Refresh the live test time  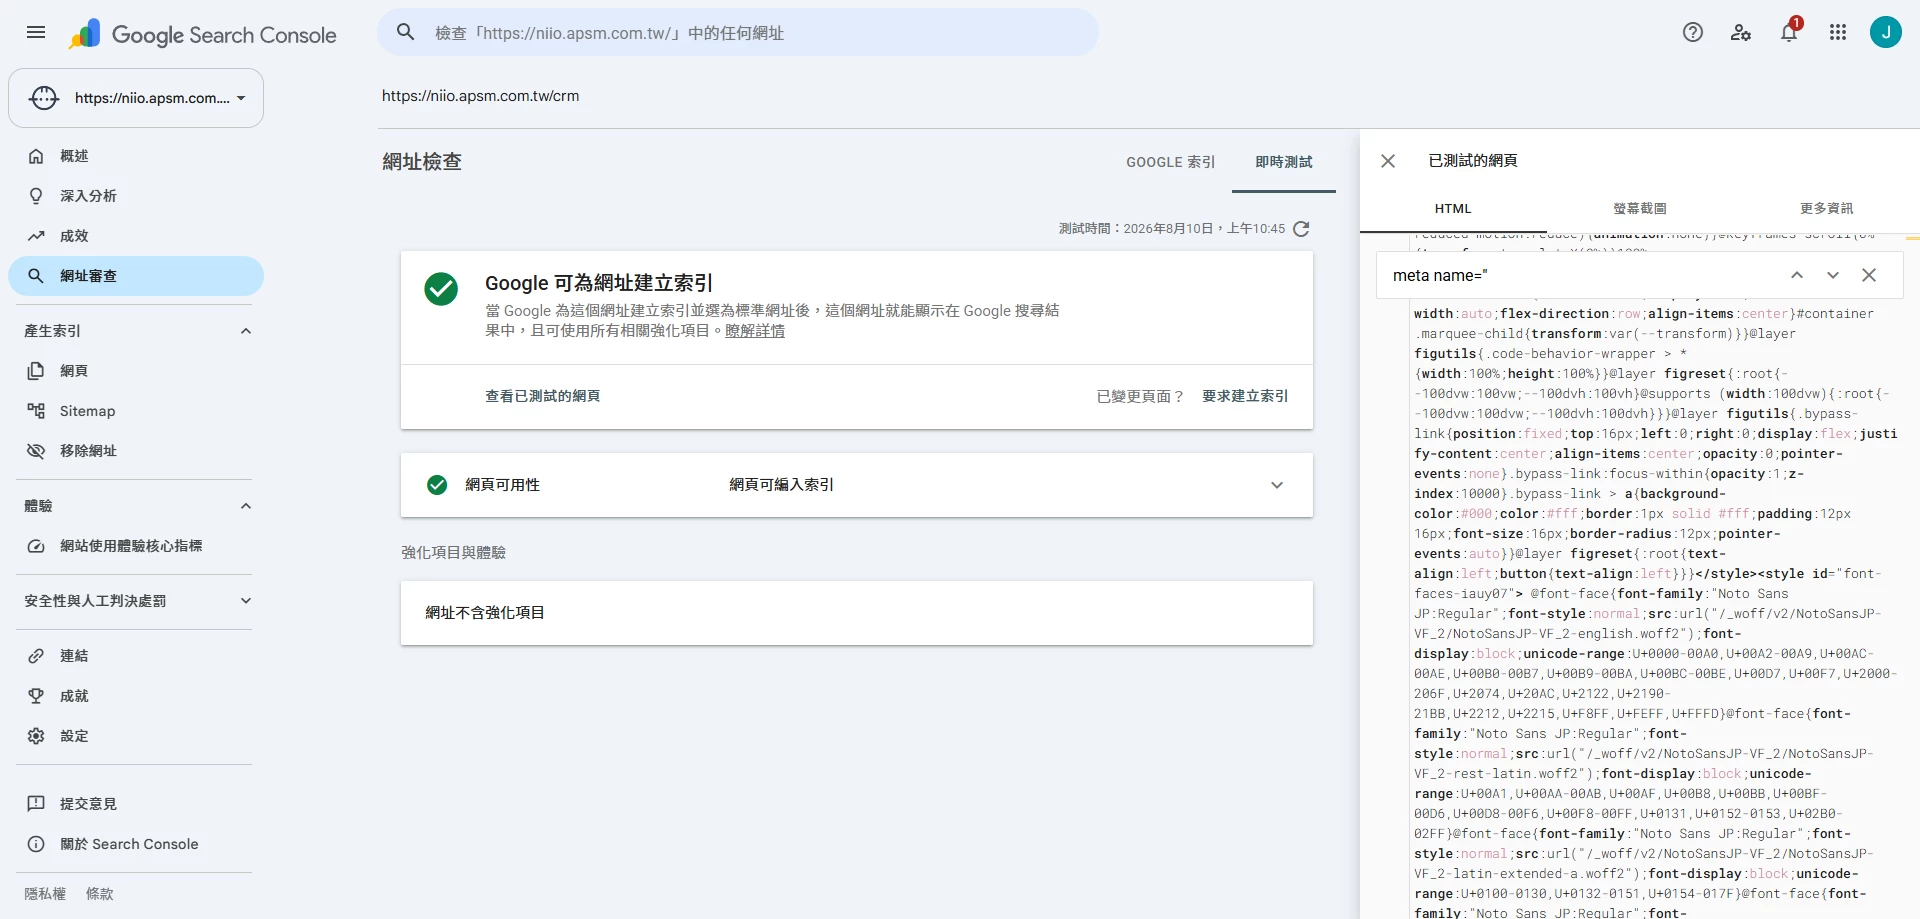click(x=1301, y=229)
